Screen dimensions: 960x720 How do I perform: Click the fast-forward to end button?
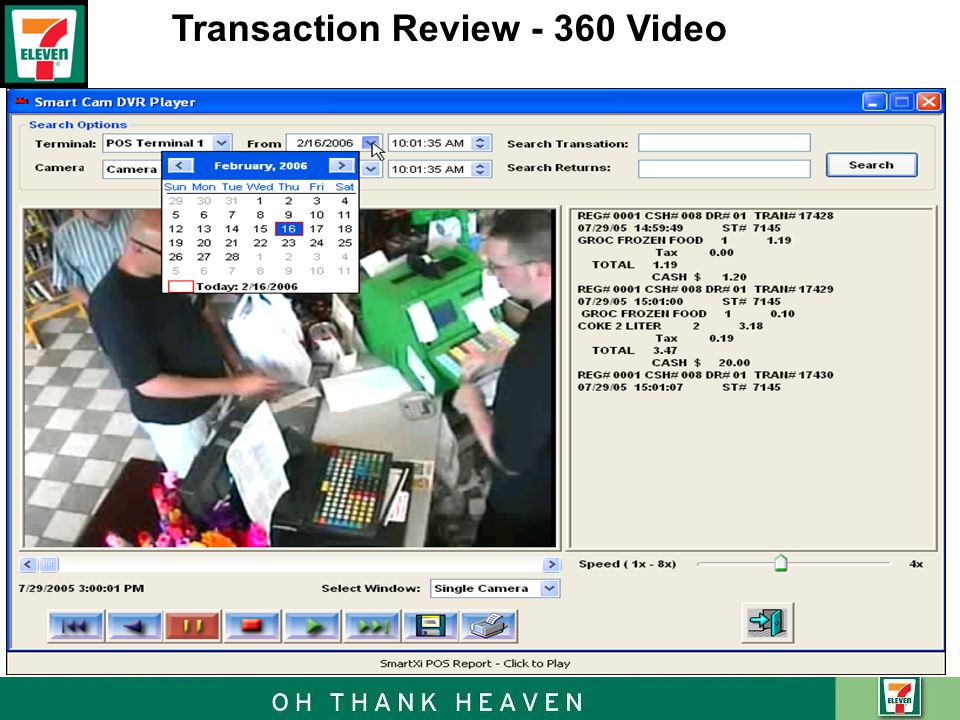pos(372,626)
